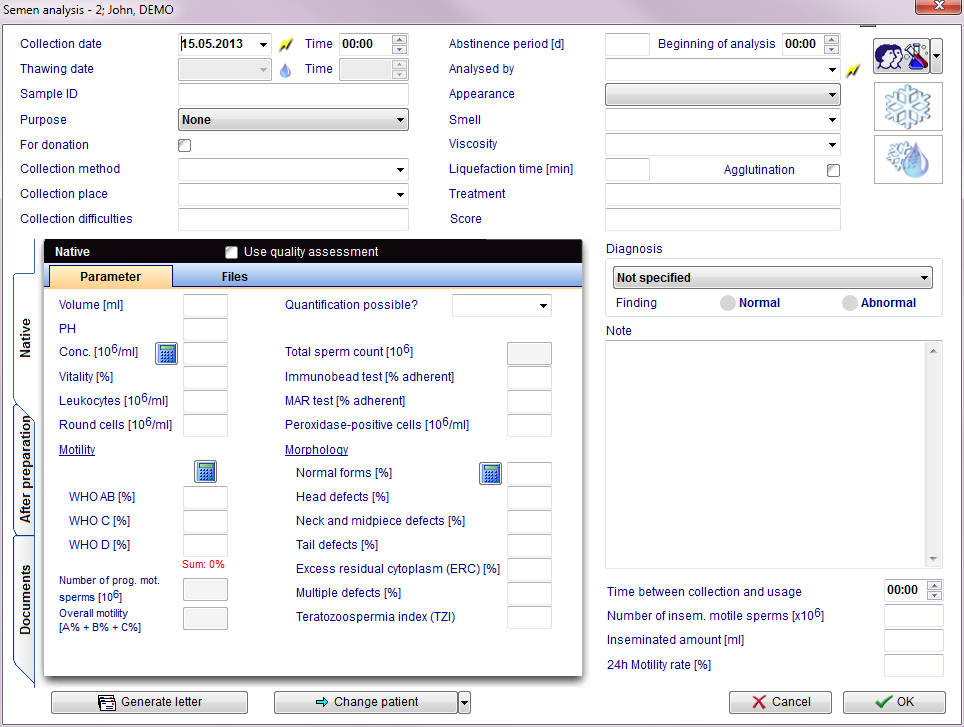This screenshot has width=964, height=727.
Task: Click the Teratozoospermia index input field
Action: pyautogui.click(x=529, y=618)
